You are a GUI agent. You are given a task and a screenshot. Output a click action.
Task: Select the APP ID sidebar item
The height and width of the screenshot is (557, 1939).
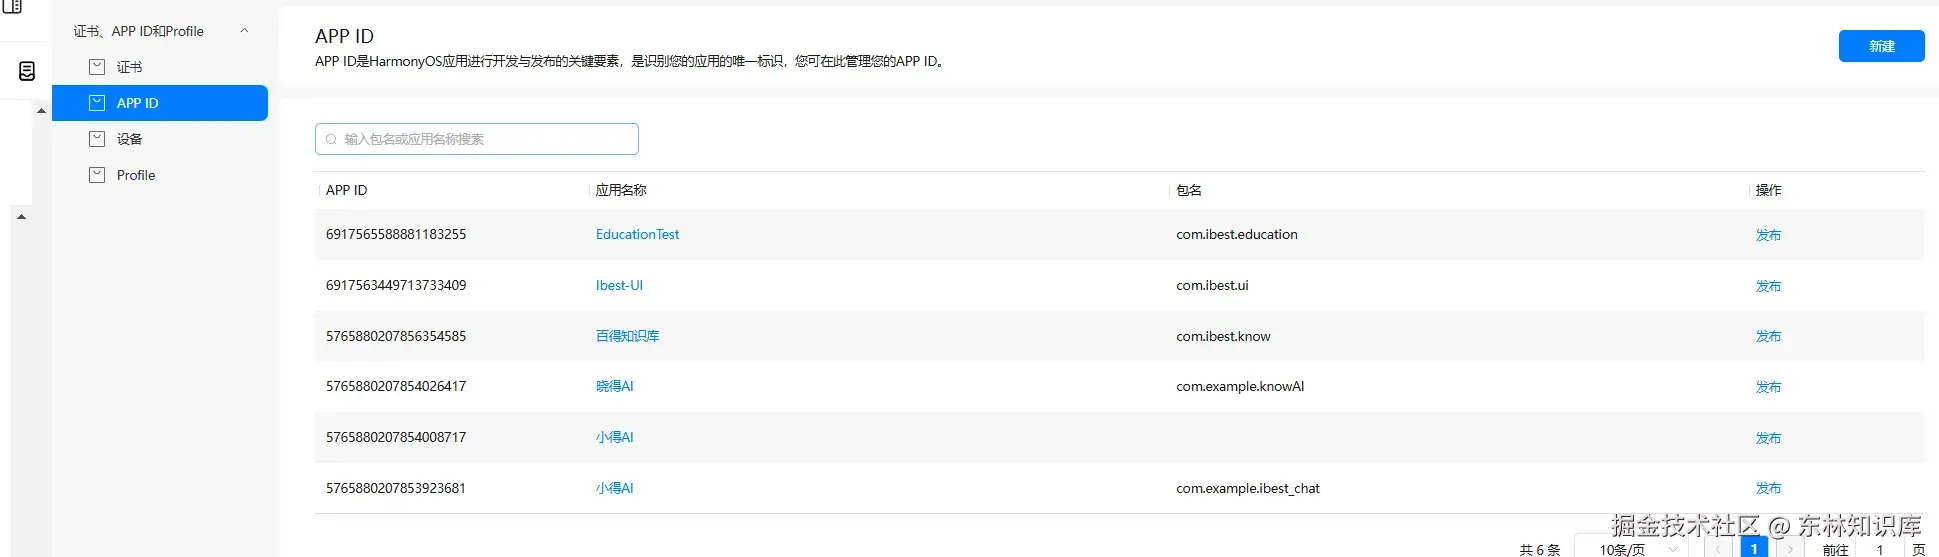click(x=160, y=103)
